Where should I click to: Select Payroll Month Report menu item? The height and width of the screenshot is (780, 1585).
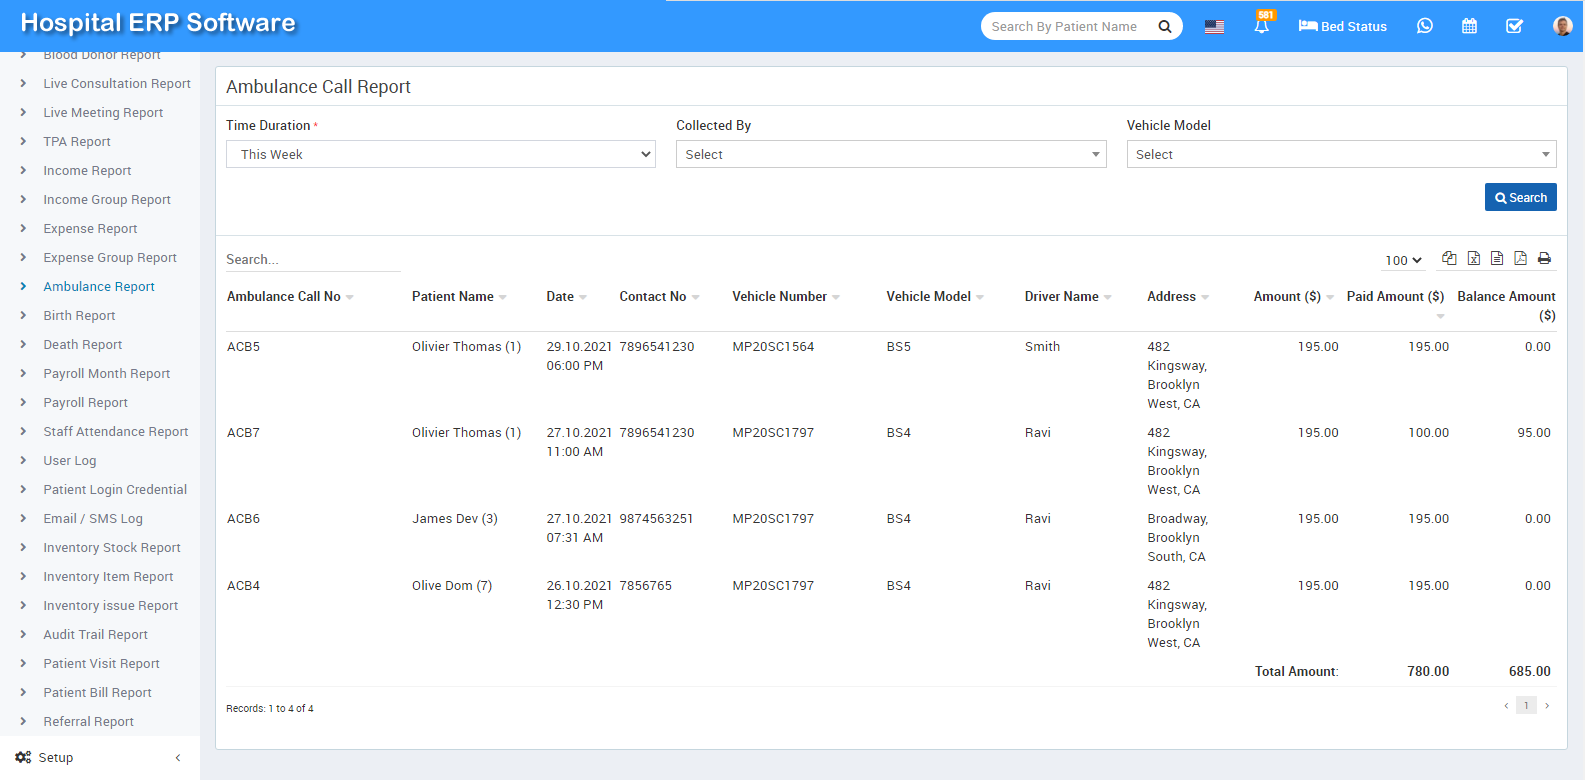coord(106,373)
